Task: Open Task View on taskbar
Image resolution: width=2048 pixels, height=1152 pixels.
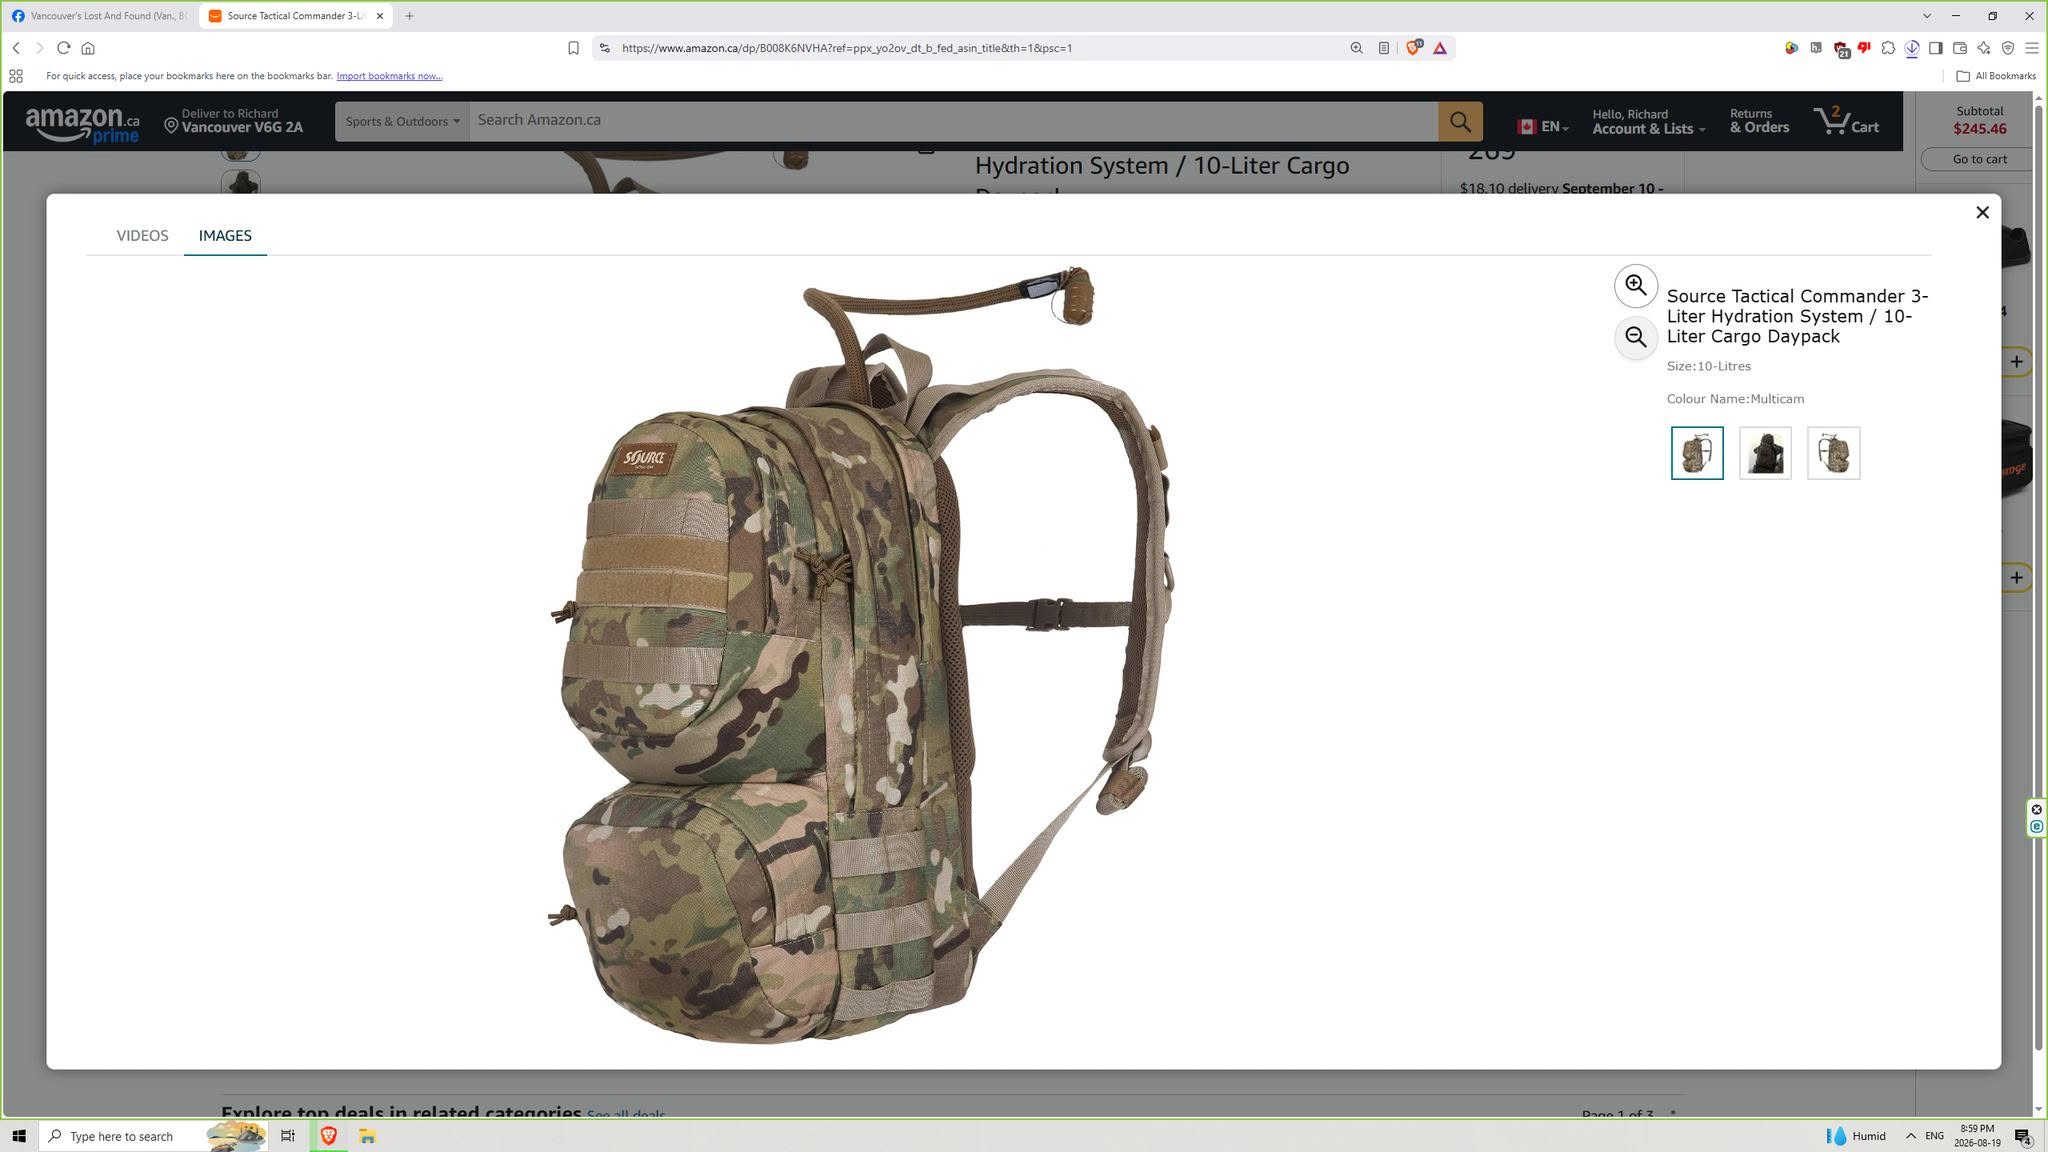Action: coord(288,1136)
